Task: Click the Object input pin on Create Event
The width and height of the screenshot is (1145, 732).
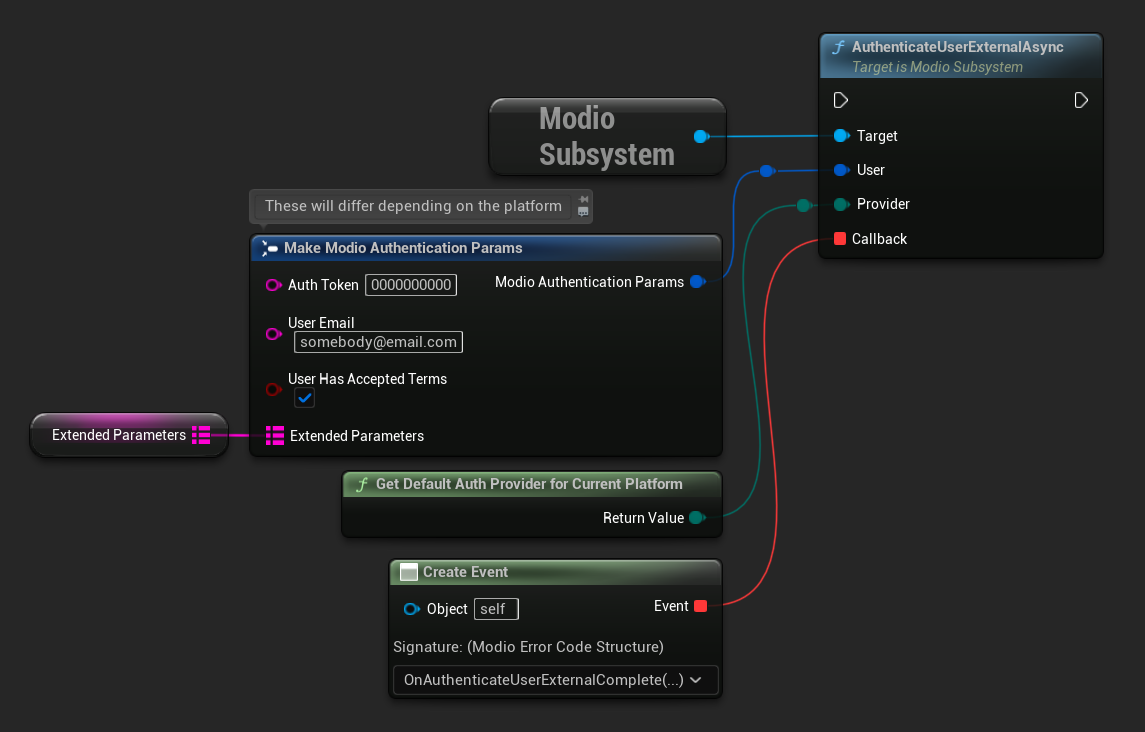Action: 412,609
